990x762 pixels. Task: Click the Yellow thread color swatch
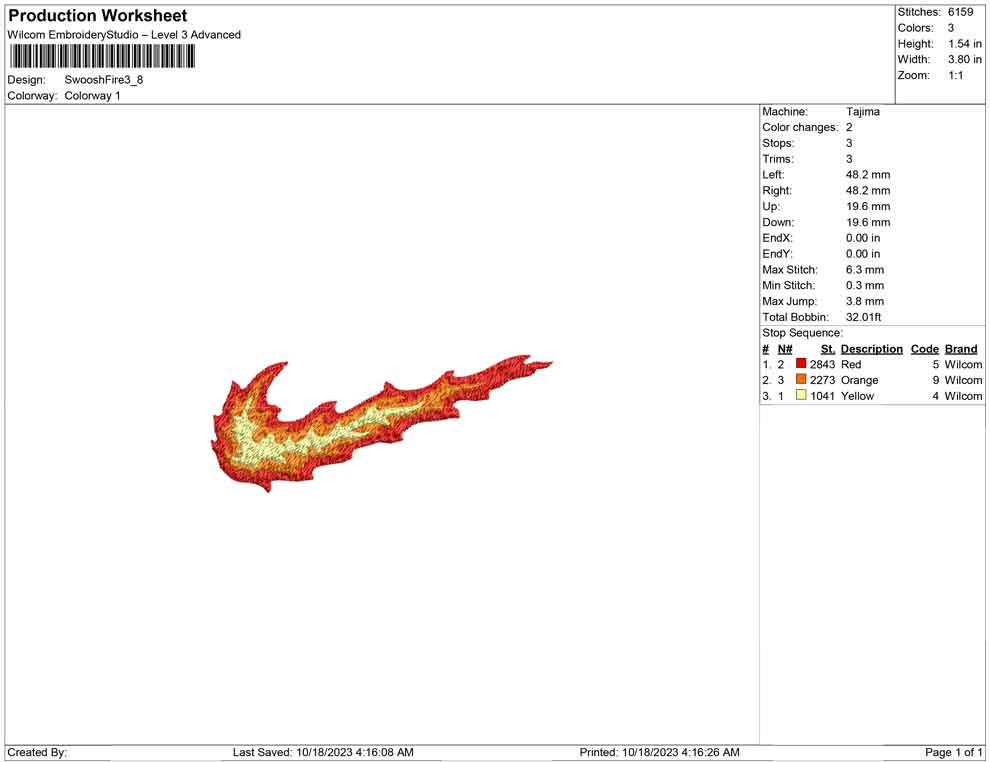[801, 395]
